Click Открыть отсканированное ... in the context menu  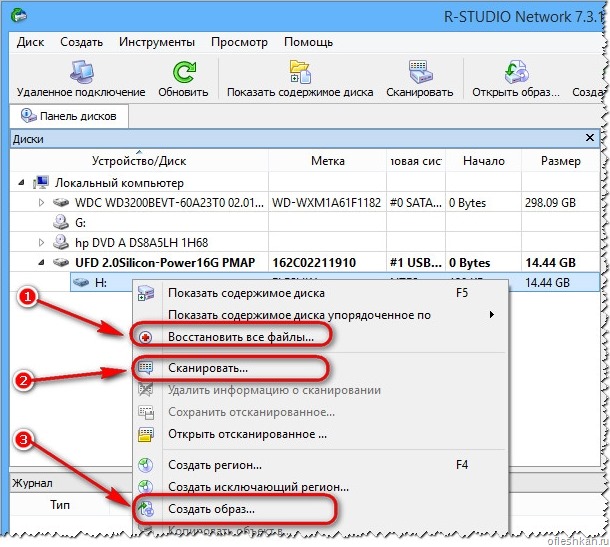click(247, 434)
